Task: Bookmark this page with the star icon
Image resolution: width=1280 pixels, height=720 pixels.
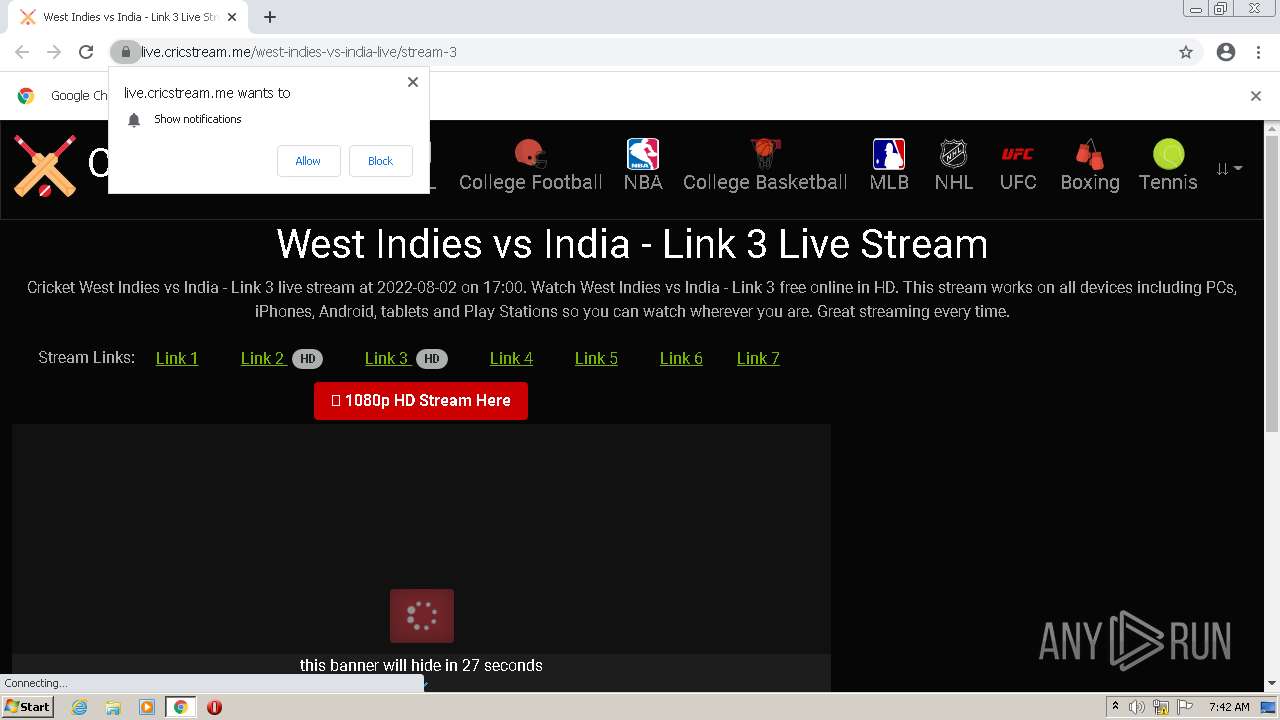Action: click(1186, 52)
